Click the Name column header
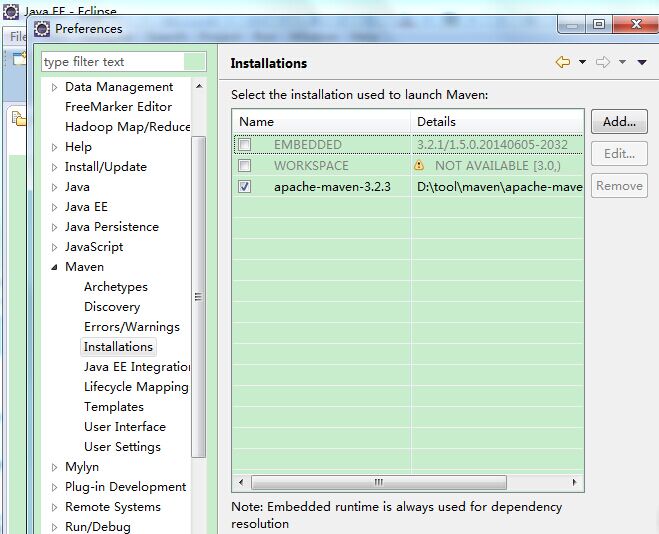The width and height of the screenshot is (659, 534). pyautogui.click(x=321, y=122)
